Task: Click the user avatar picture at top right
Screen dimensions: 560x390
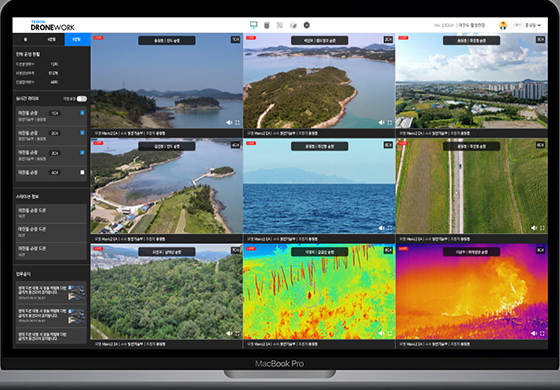Action: pos(503,25)
